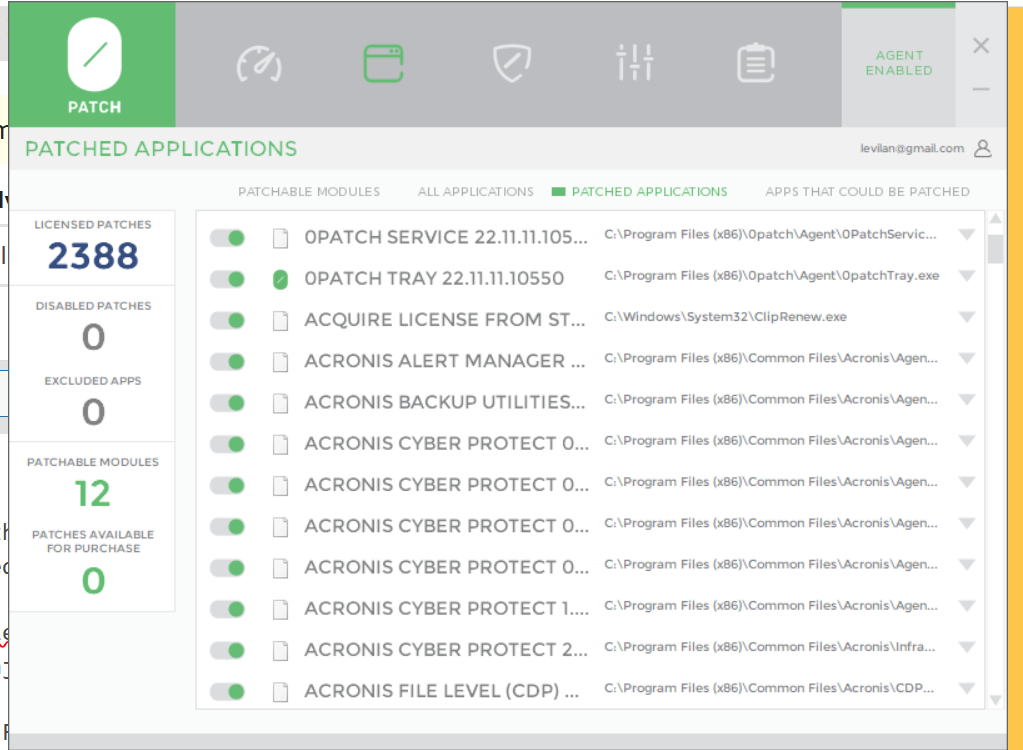Screen dimensions: 1023x750
Task: Select the Acronis Backup Utilities entry name
Action: 444,402
